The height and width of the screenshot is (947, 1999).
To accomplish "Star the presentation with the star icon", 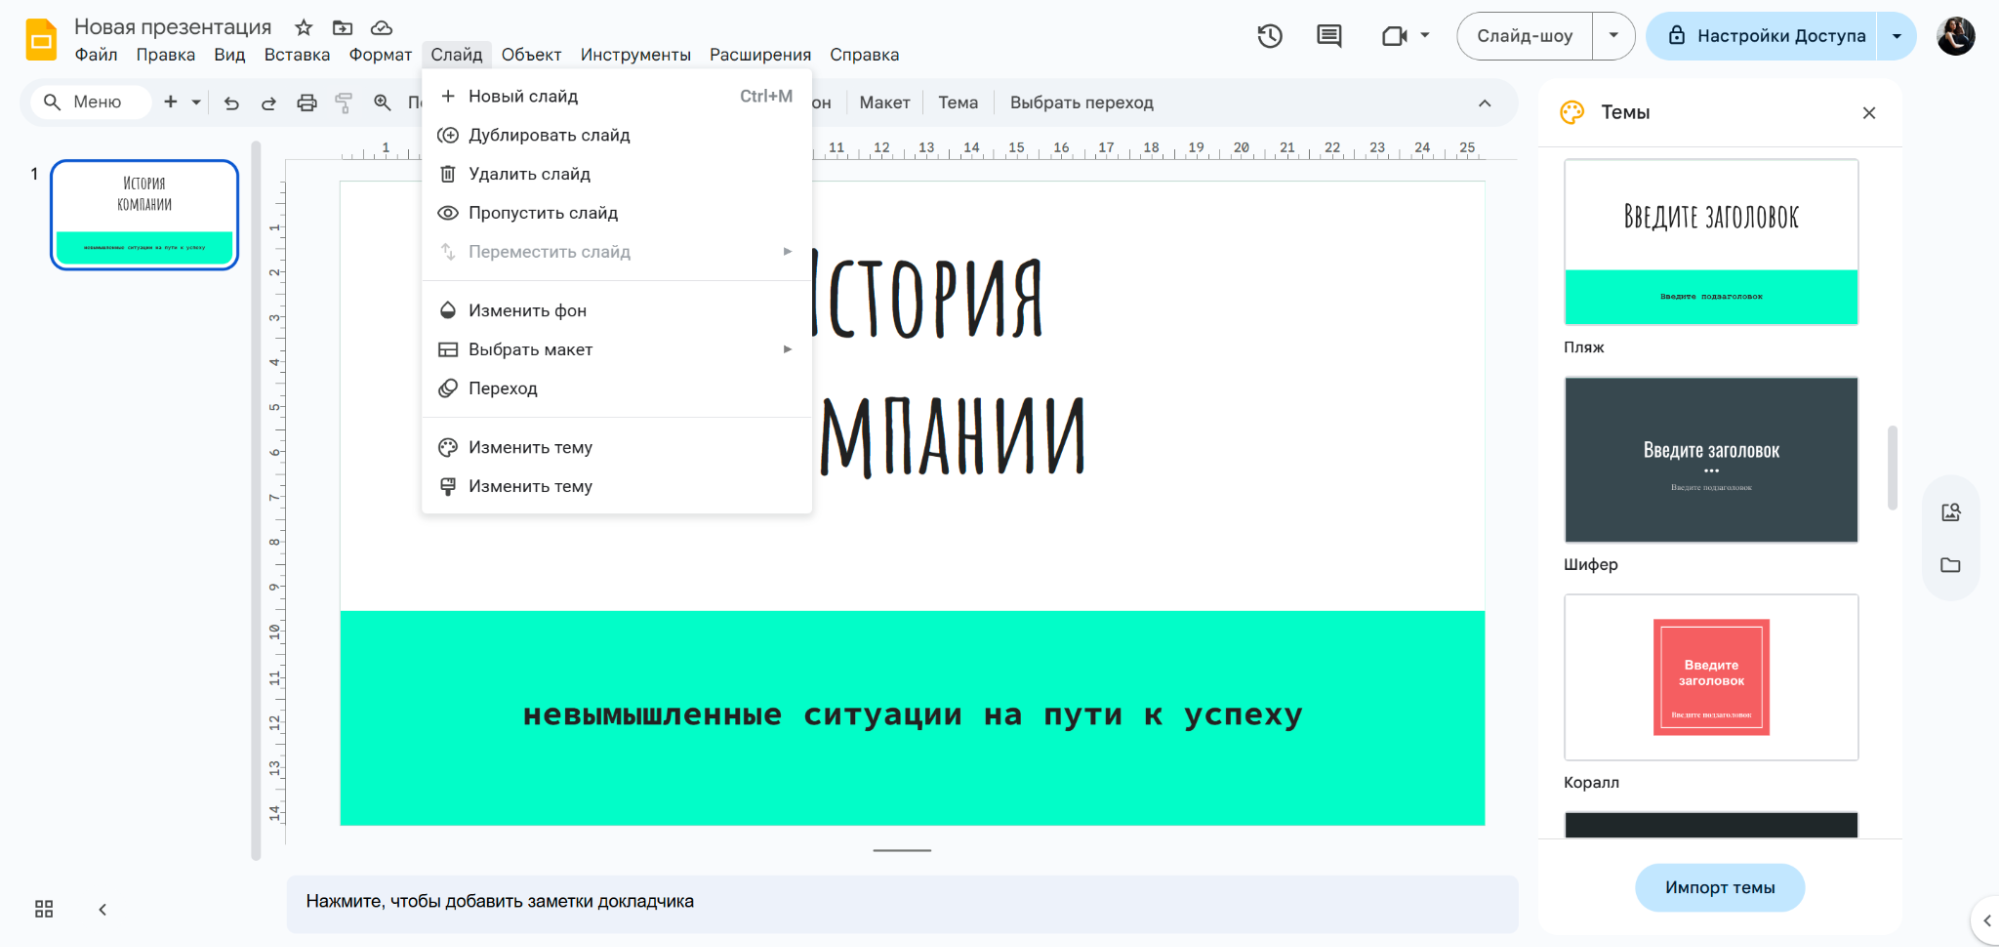I will [304, 27].
